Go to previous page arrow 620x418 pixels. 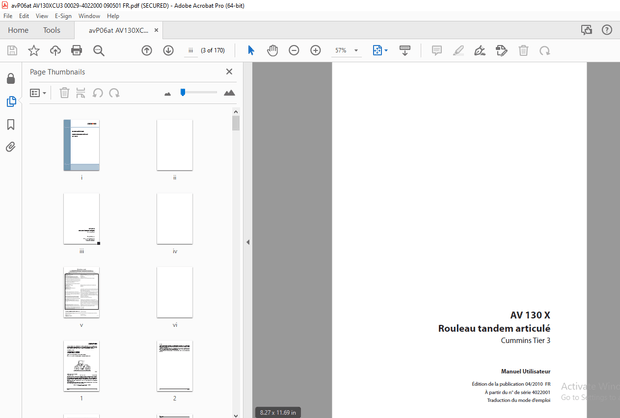pos(147,51)
